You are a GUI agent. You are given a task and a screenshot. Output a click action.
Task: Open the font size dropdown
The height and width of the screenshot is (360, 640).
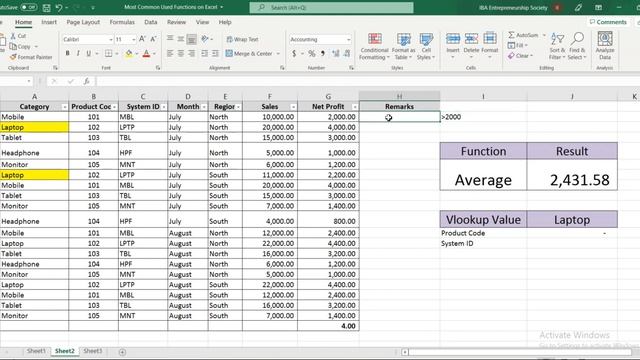[x=133, y=40]
